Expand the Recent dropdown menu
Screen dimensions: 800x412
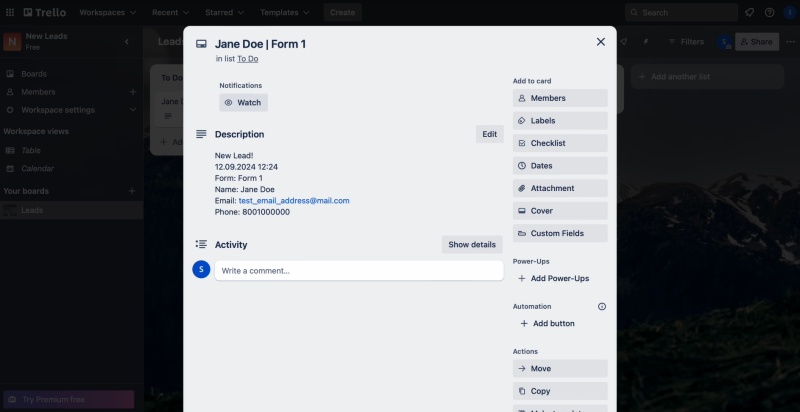[170, 13]
